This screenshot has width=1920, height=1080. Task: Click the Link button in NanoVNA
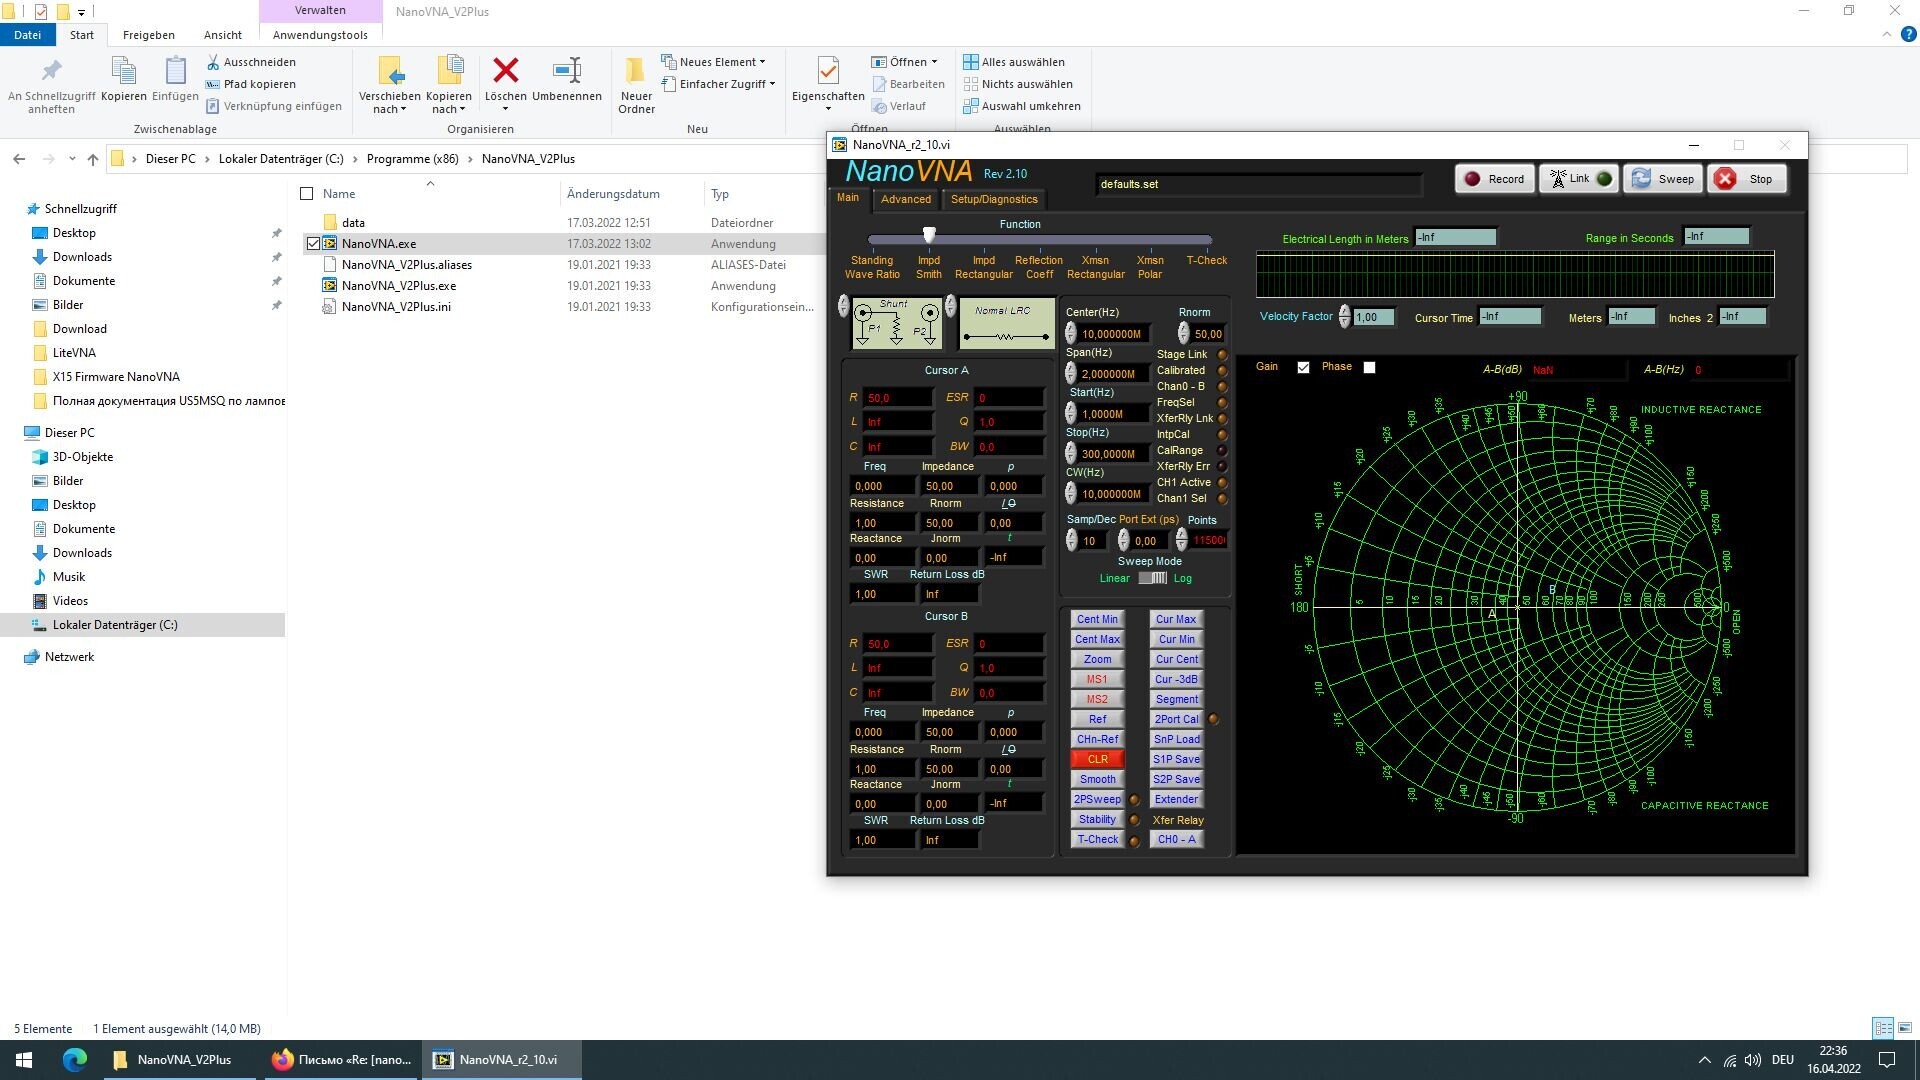(1579, 179)
